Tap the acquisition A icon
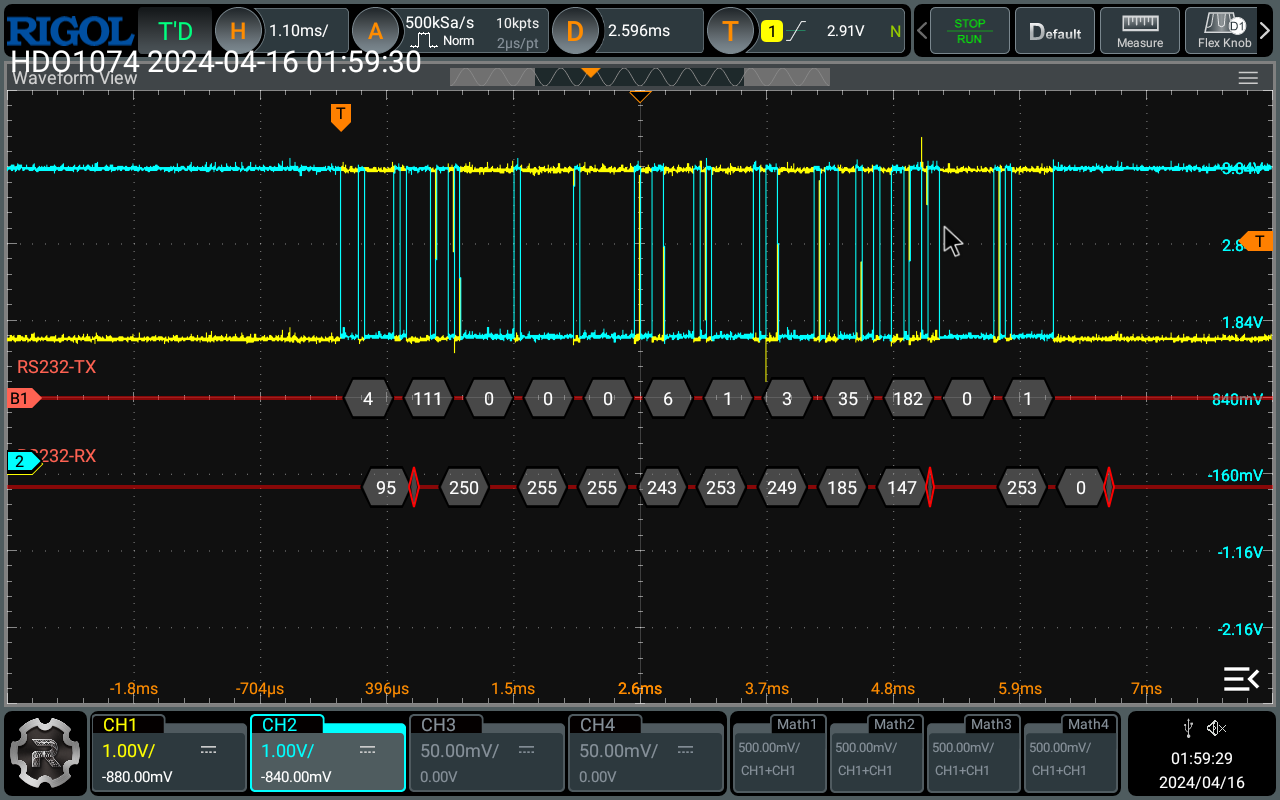This screenshot has height=800, width=1280. click(x=375, y=31)
